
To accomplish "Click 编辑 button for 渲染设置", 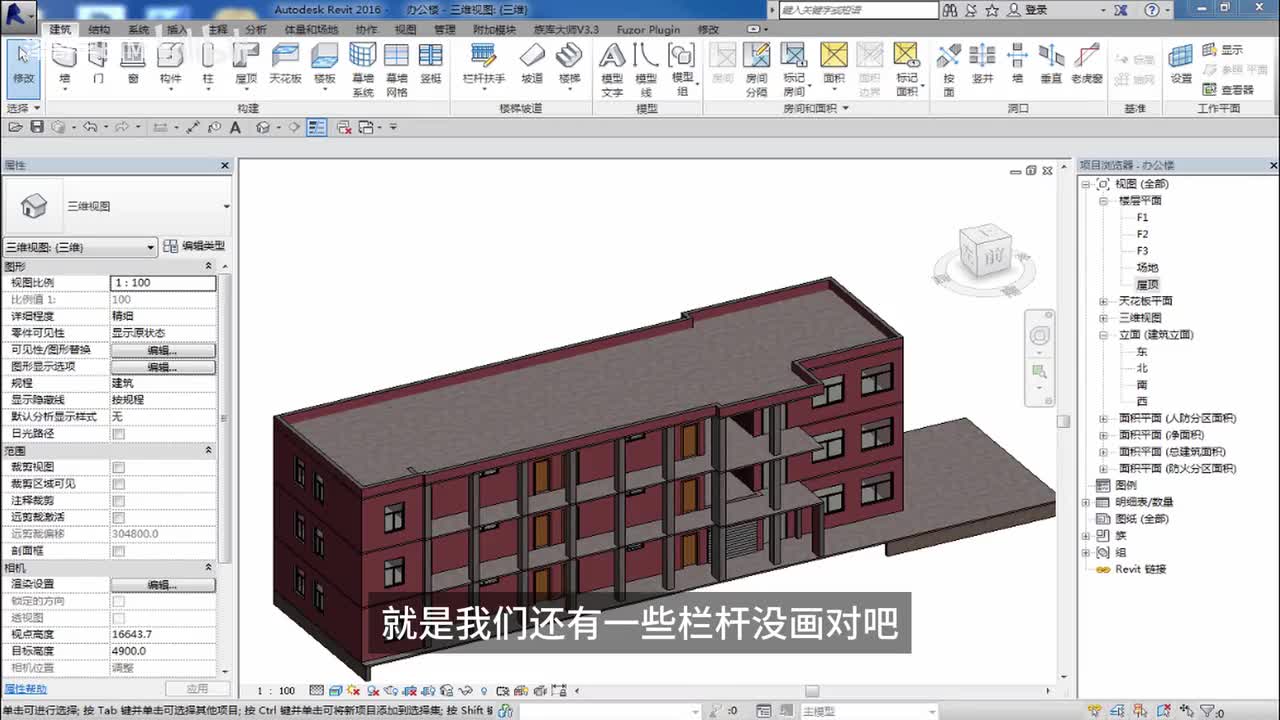I will [163, 584].
